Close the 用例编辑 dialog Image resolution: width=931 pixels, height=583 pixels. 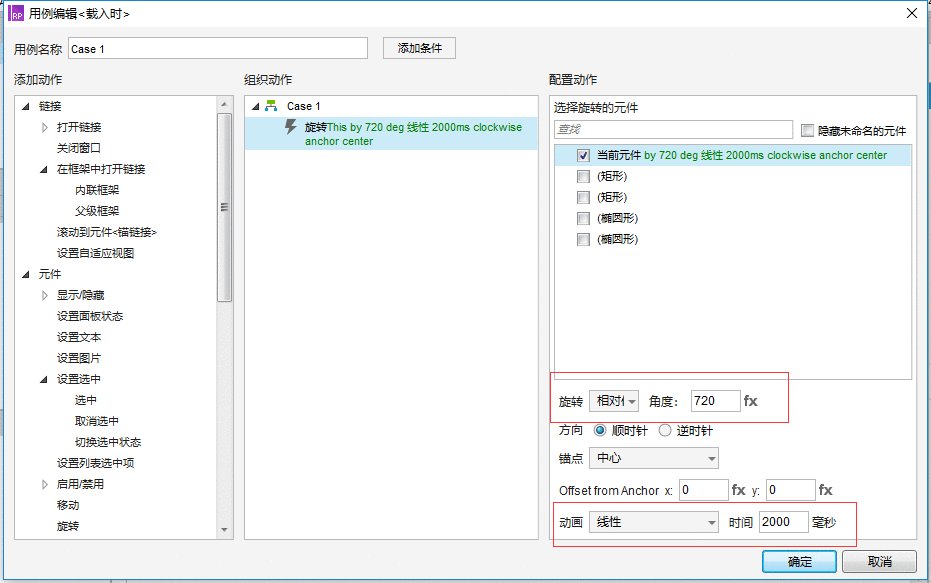click(912, 13)
